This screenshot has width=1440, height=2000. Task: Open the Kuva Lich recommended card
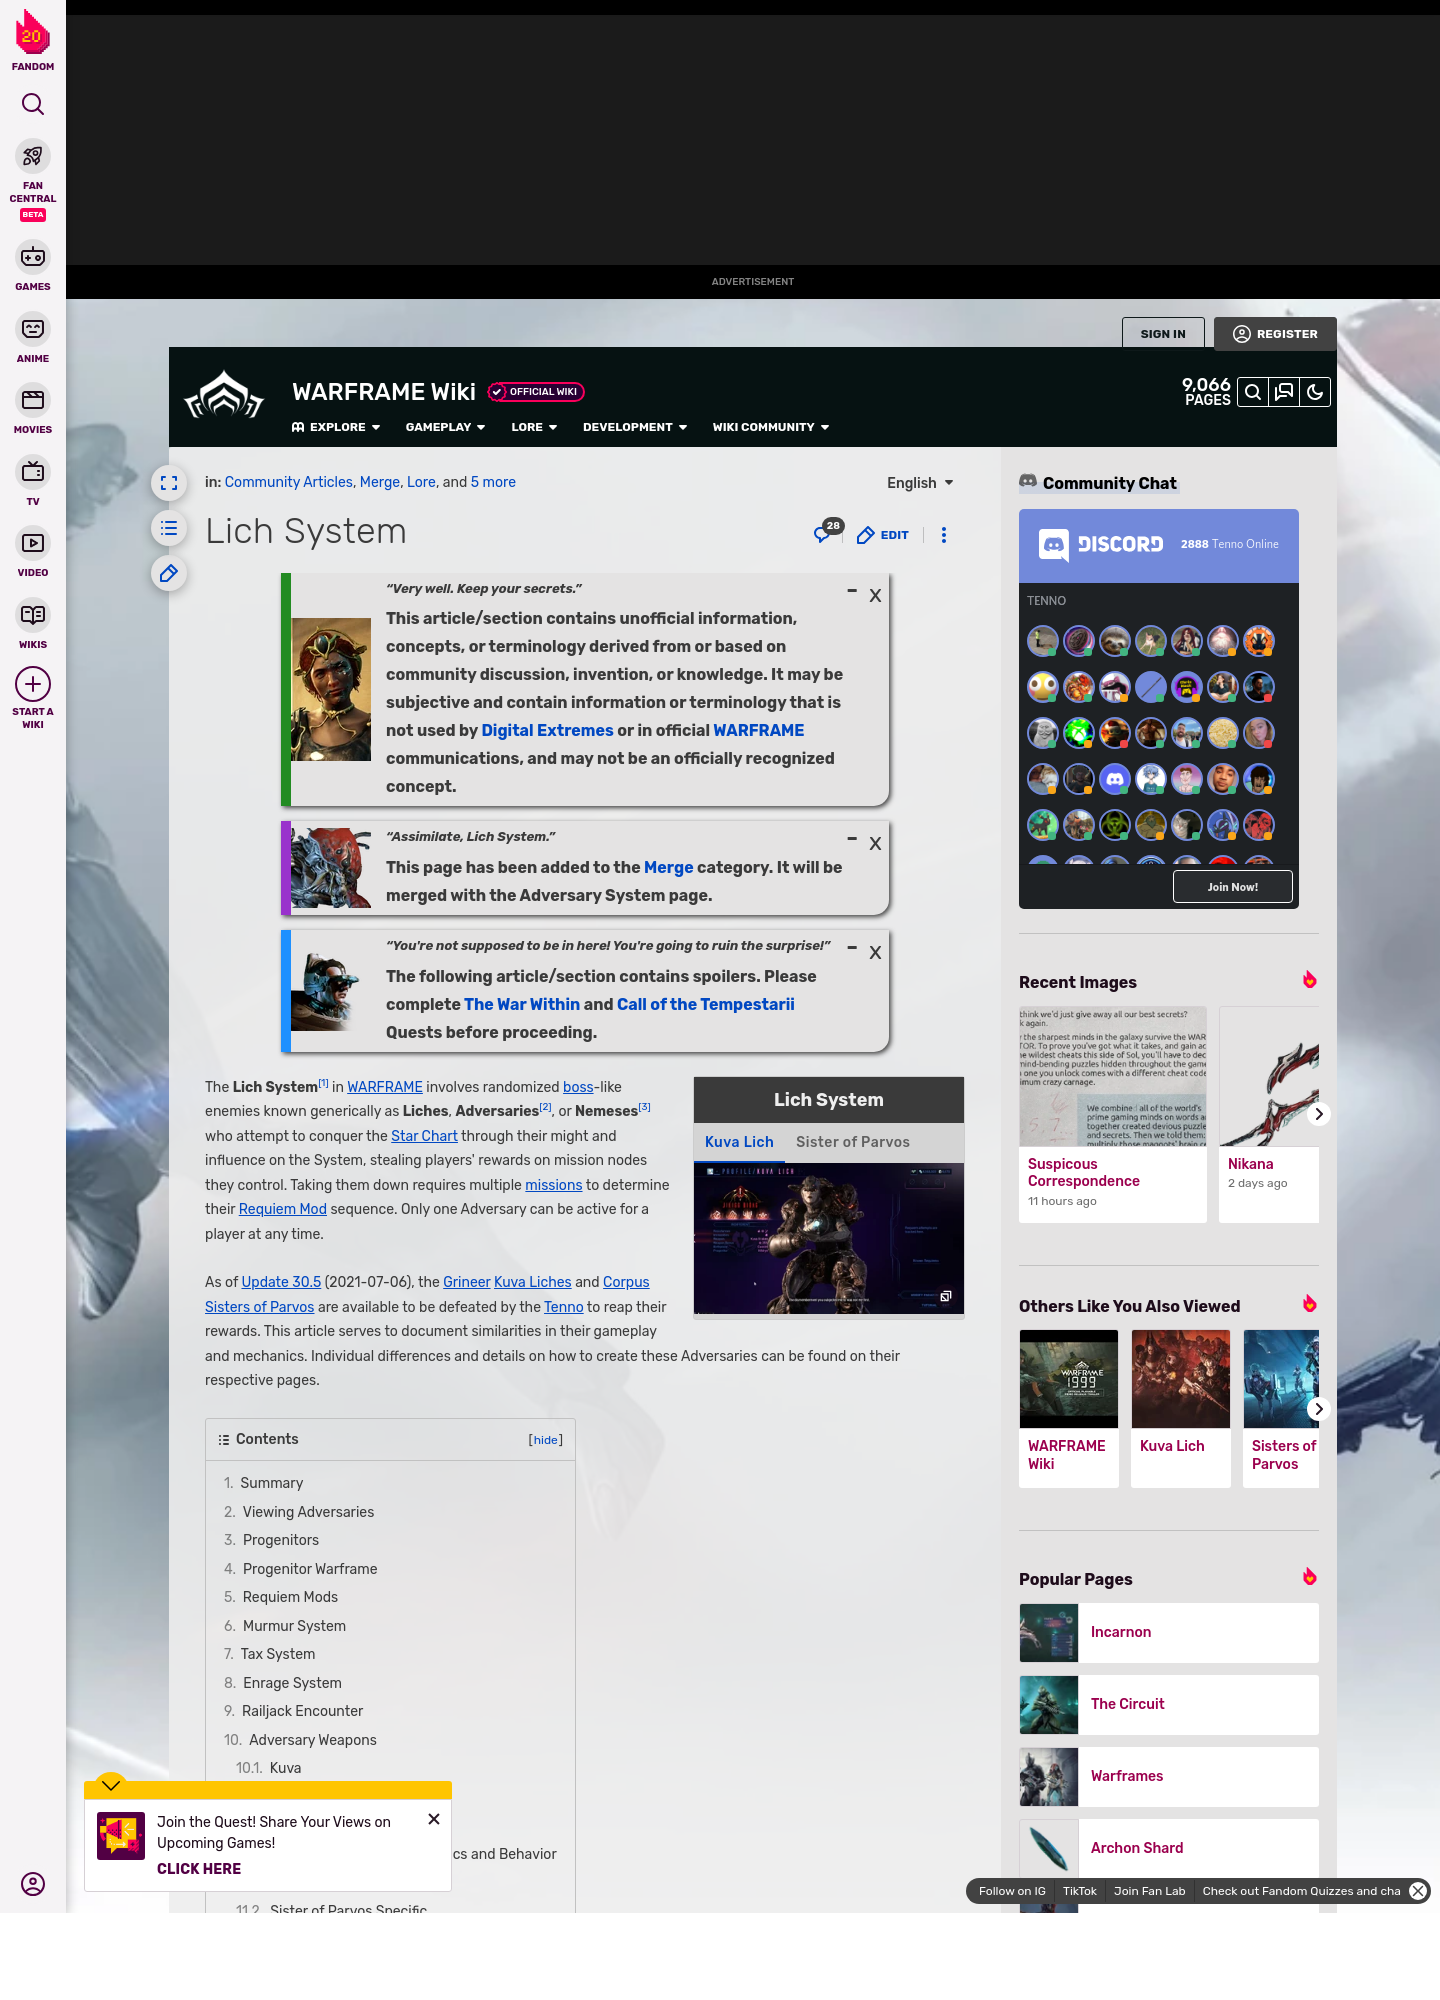tap(1181, 1408)
